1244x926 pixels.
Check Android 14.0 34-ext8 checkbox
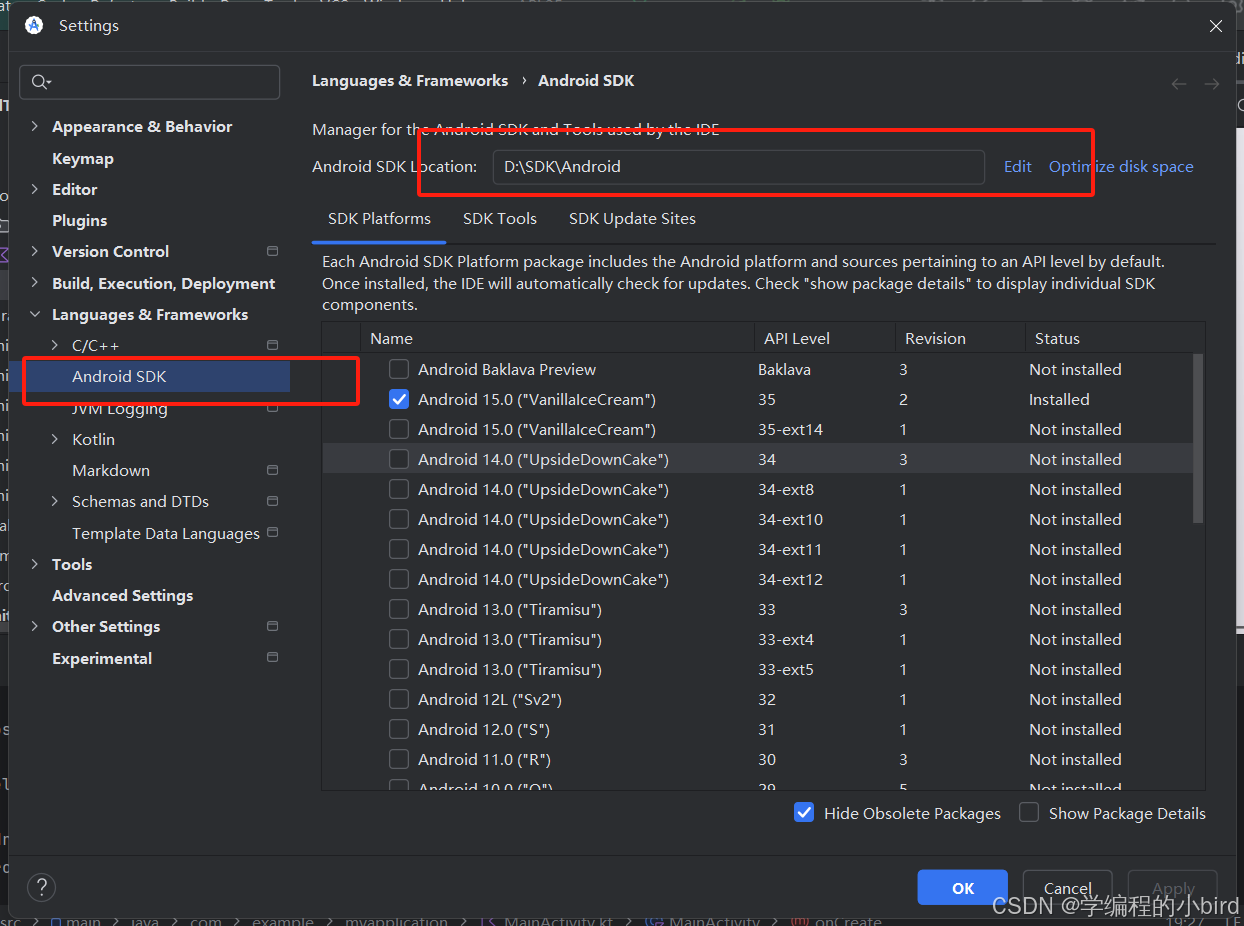point(399,489)
